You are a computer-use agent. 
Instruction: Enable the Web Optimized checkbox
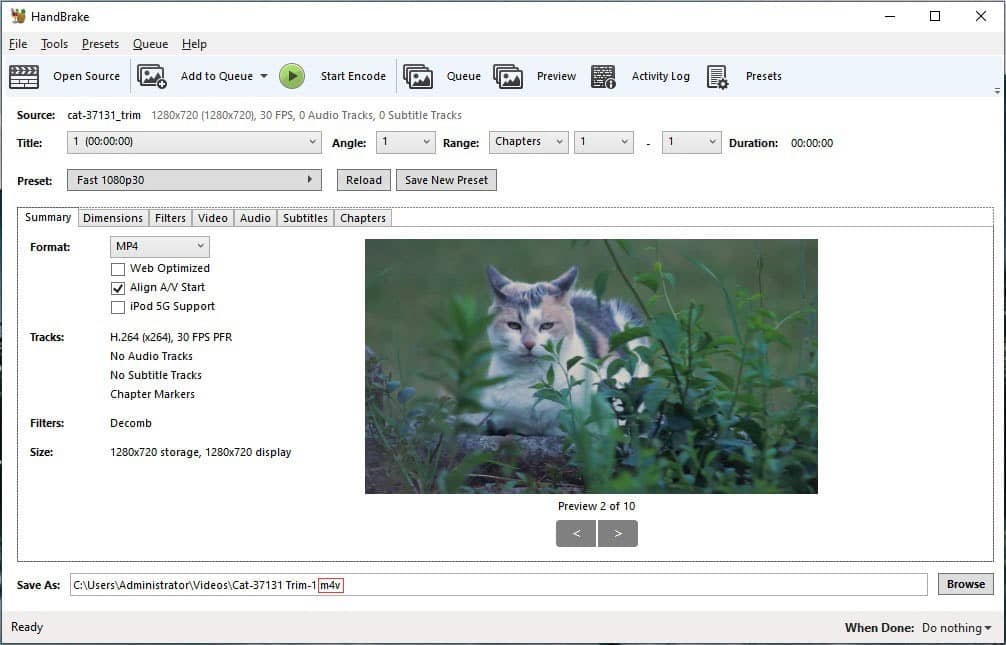click(118, 269)
